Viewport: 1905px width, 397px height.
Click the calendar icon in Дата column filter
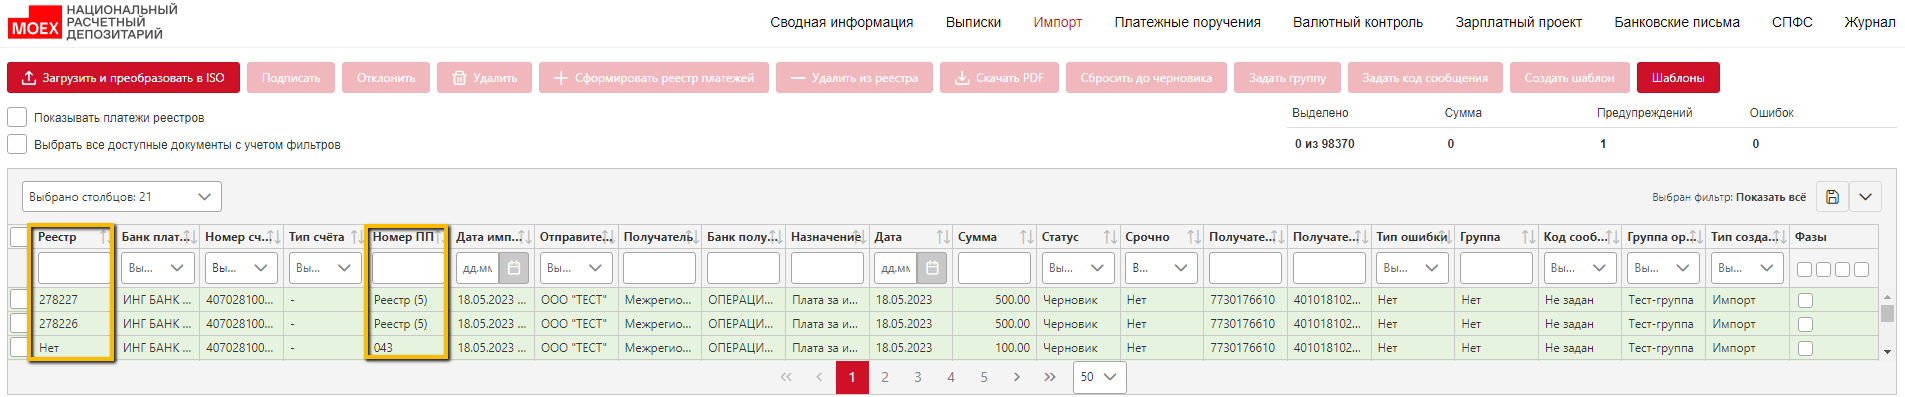(x=931, y=268)
